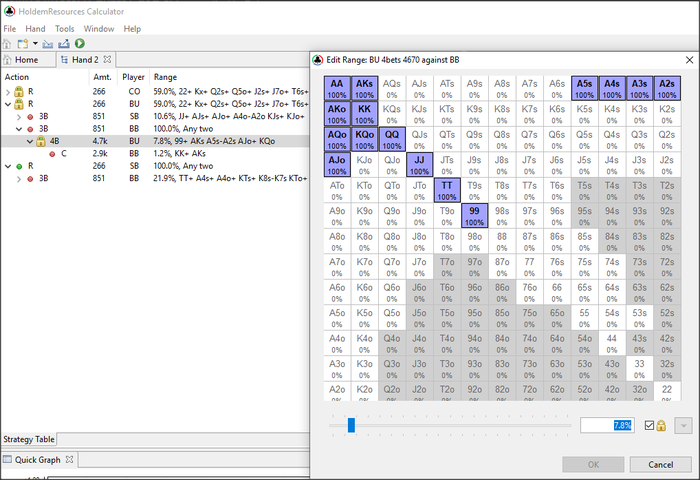The width and height of the screenshot is (700, 480).
Task: Collapse the BU raise tree row
Action: coord(8,104)
